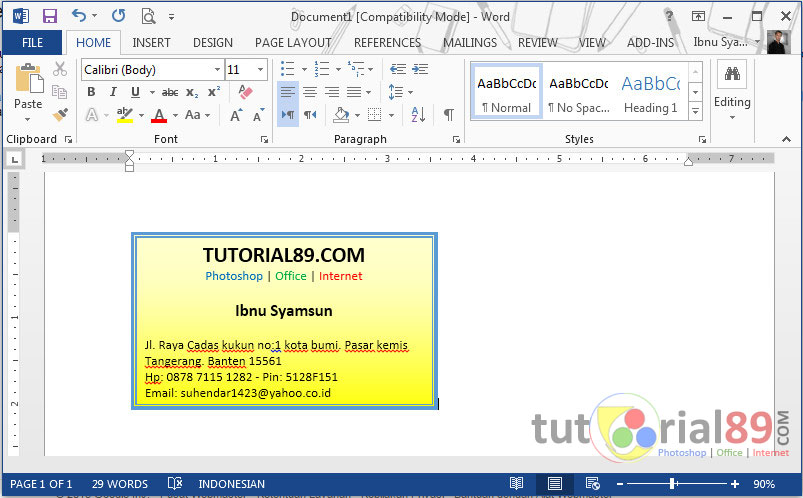Align text left
The height and width of the screenshot is (498, 803).
pos(288,92)
